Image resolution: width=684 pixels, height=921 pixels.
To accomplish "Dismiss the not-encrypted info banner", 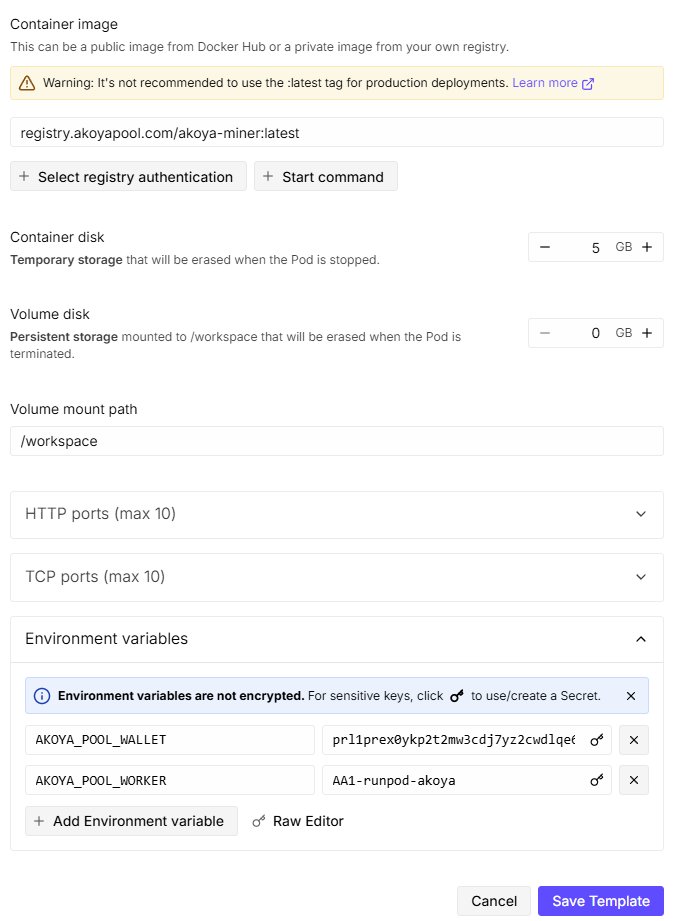I will click(631, 696).
